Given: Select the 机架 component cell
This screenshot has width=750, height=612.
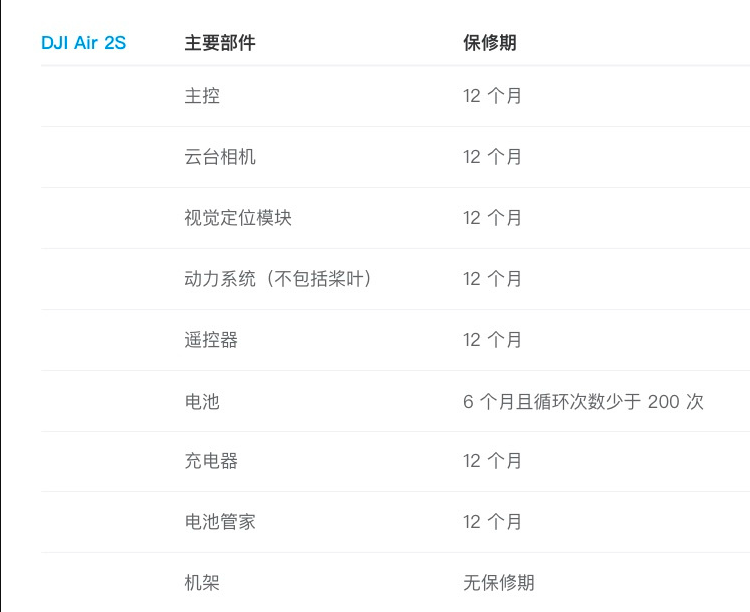Looking at the screenshot, I should tap(202, 583).
